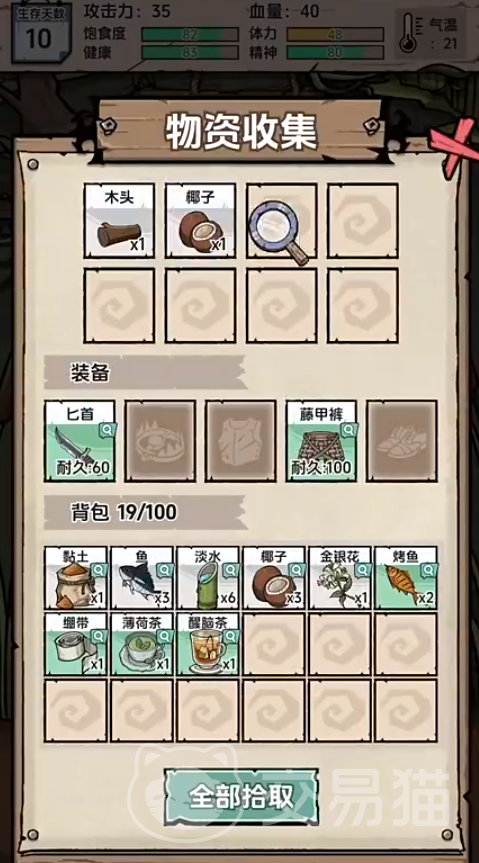
Task: Select the 绷带 bandage roll item
Action: (x=76, y=644)
